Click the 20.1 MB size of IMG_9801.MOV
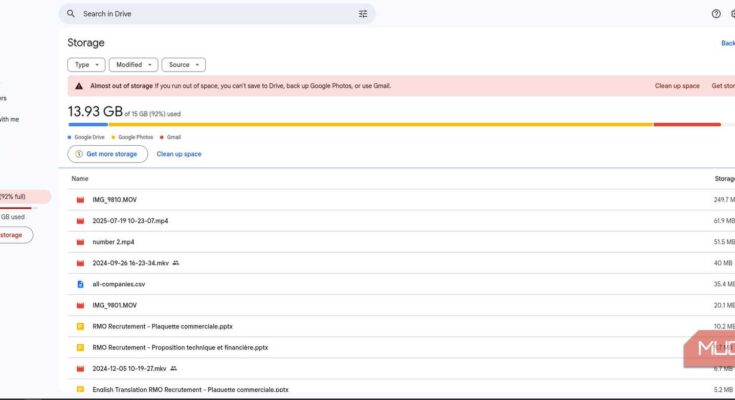 724,305
